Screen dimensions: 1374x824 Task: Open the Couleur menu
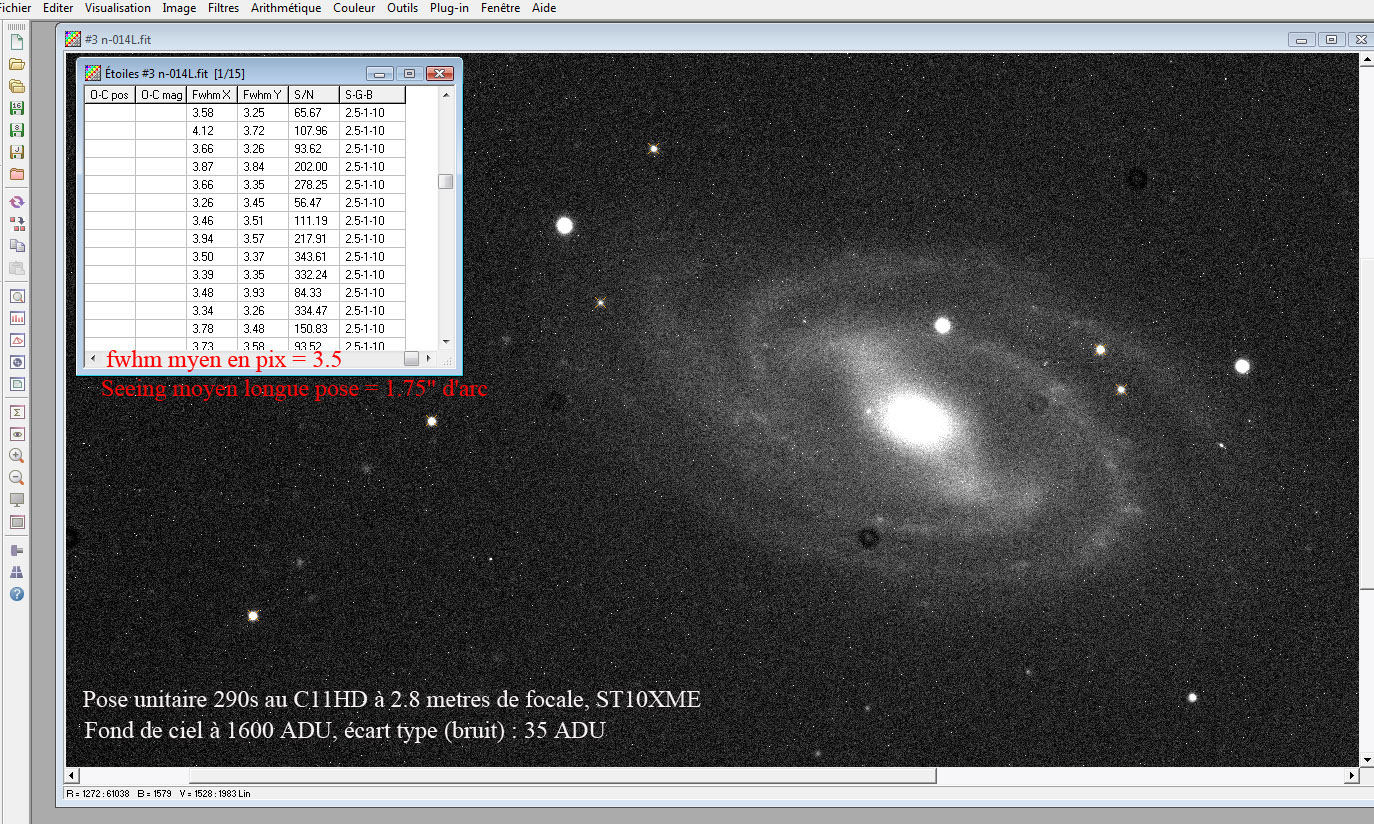click(x=354, y=8)
